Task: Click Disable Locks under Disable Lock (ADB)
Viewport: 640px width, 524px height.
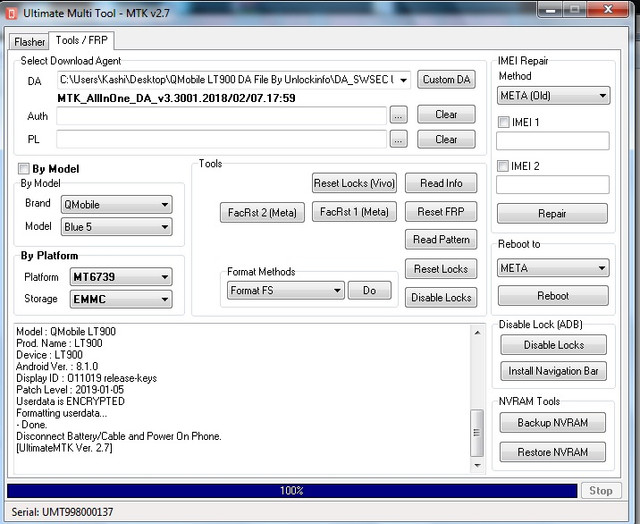Action: coord(553,345)
